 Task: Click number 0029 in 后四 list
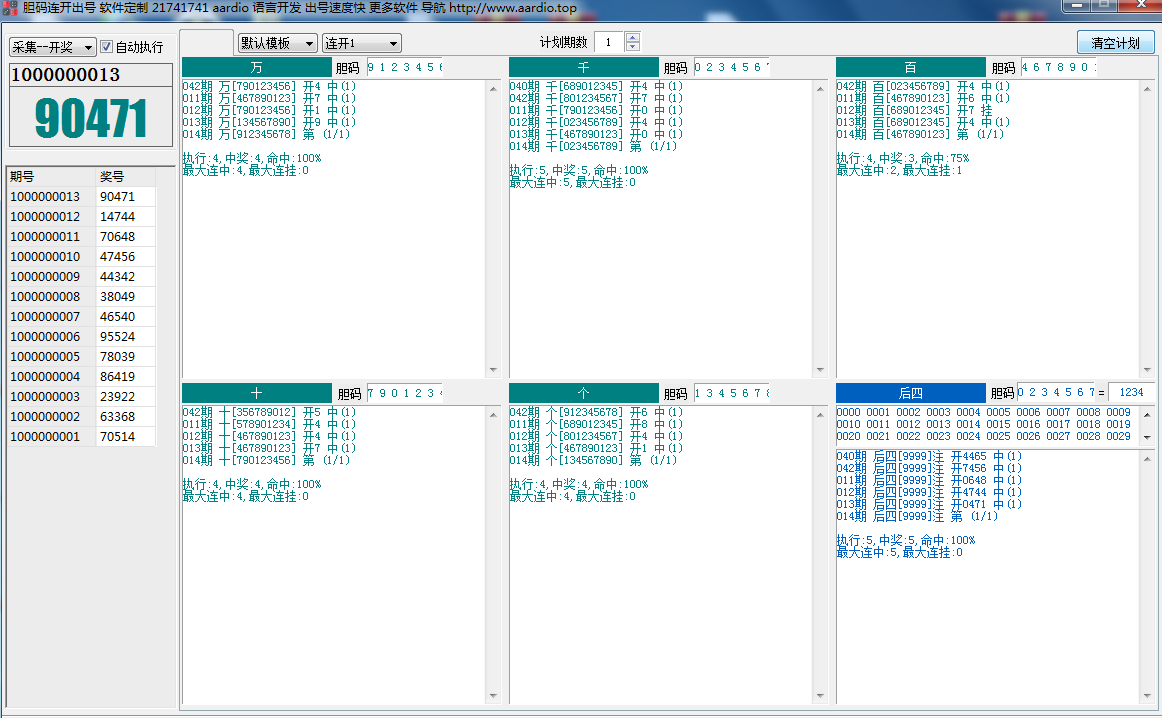[1118, 436]
